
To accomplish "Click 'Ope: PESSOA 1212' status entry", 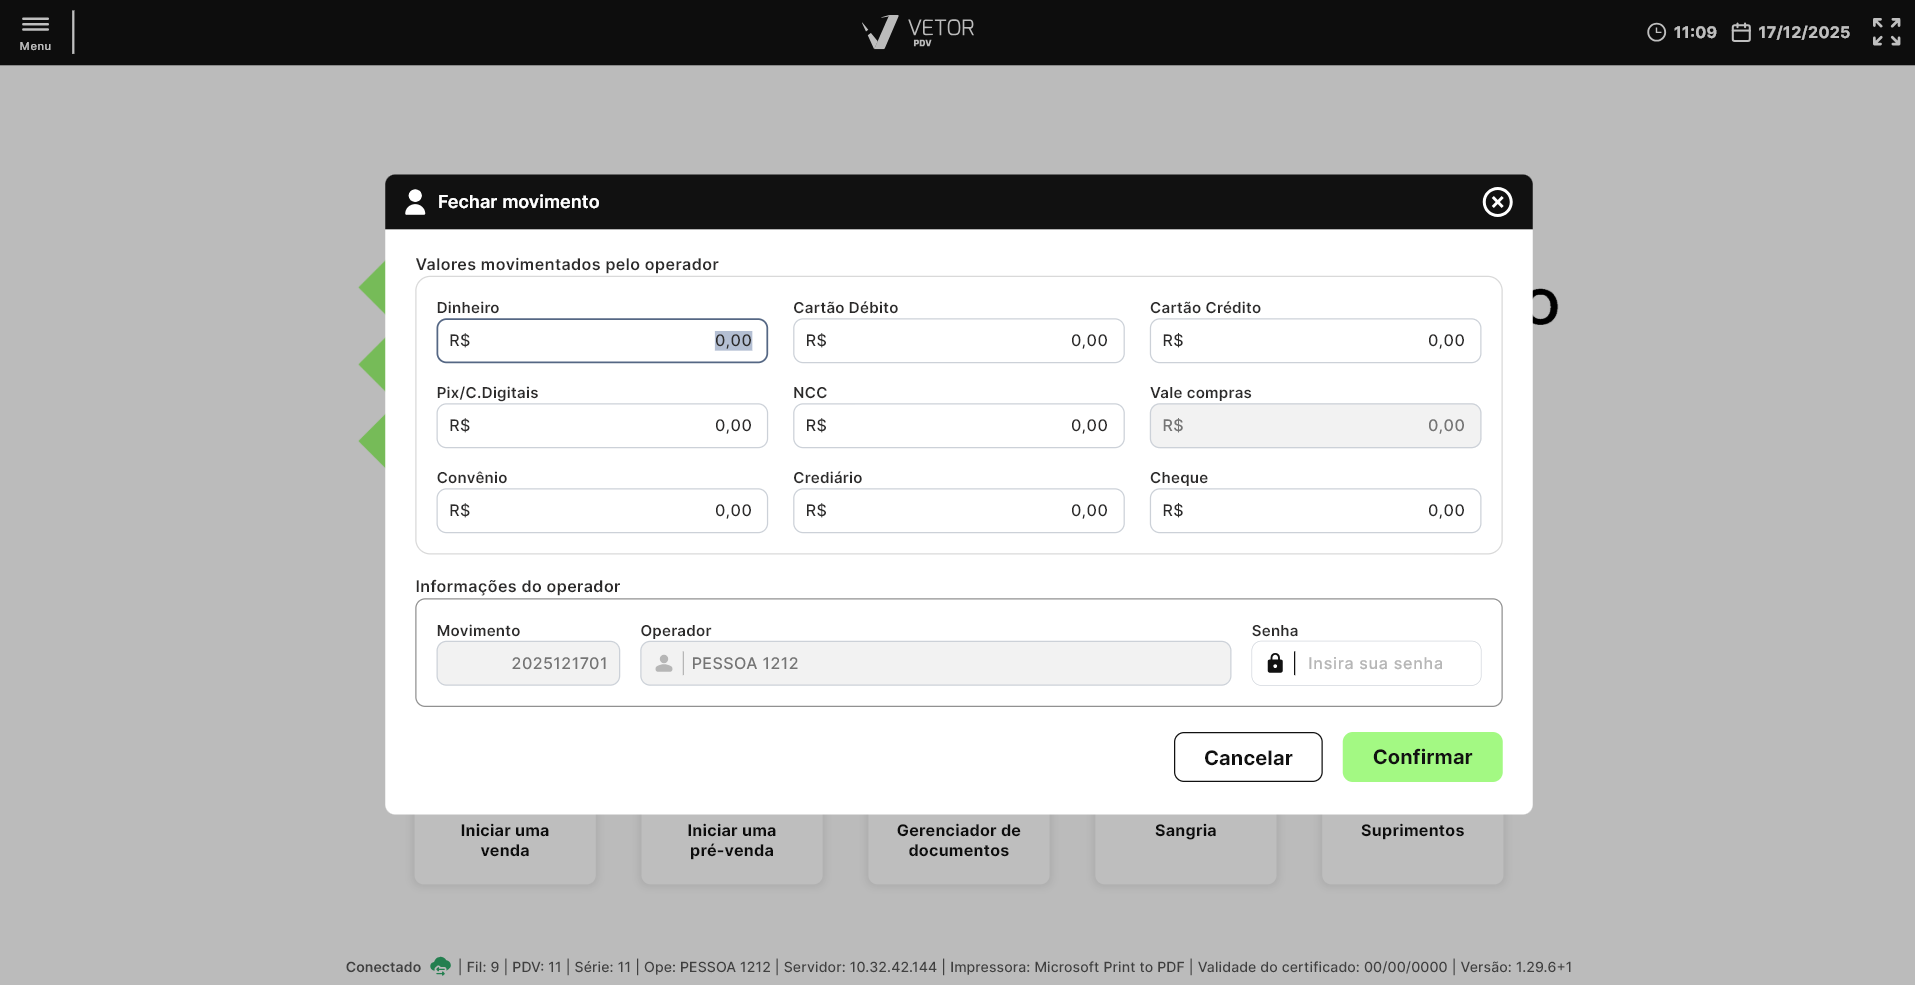I will (x=708, y=967).
